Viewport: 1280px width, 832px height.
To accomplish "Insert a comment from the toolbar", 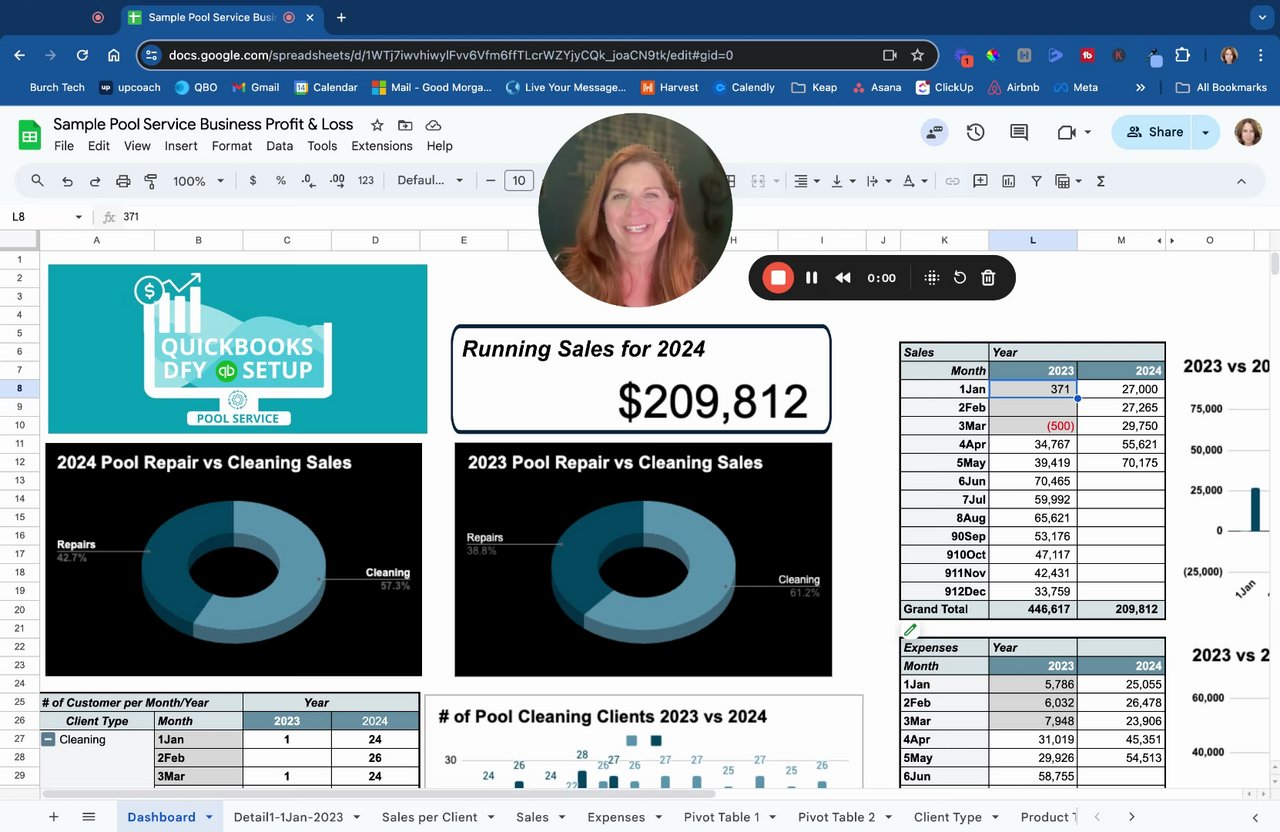I will pyautogui.click(x=980, y=181).
